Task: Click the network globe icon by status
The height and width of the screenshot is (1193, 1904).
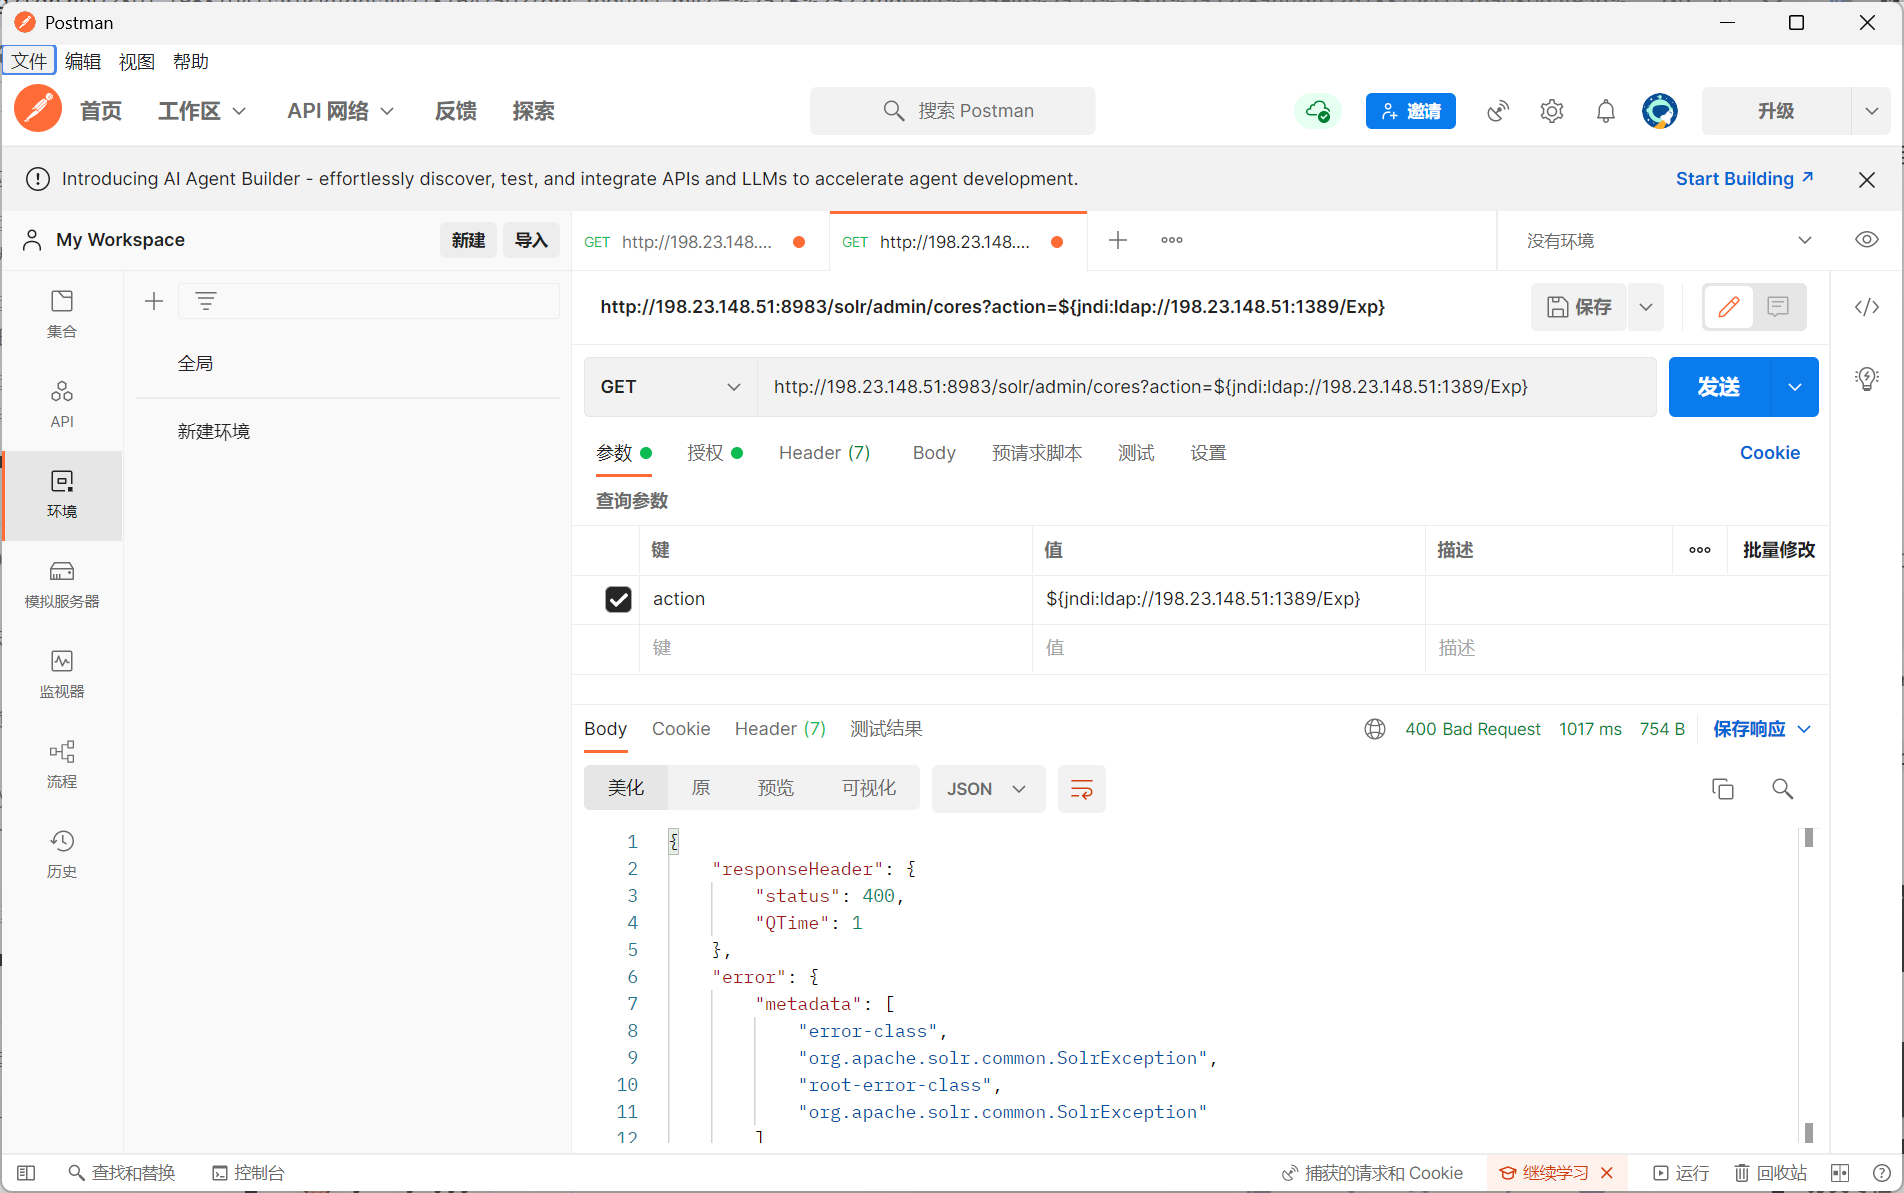Action: 1375,729
